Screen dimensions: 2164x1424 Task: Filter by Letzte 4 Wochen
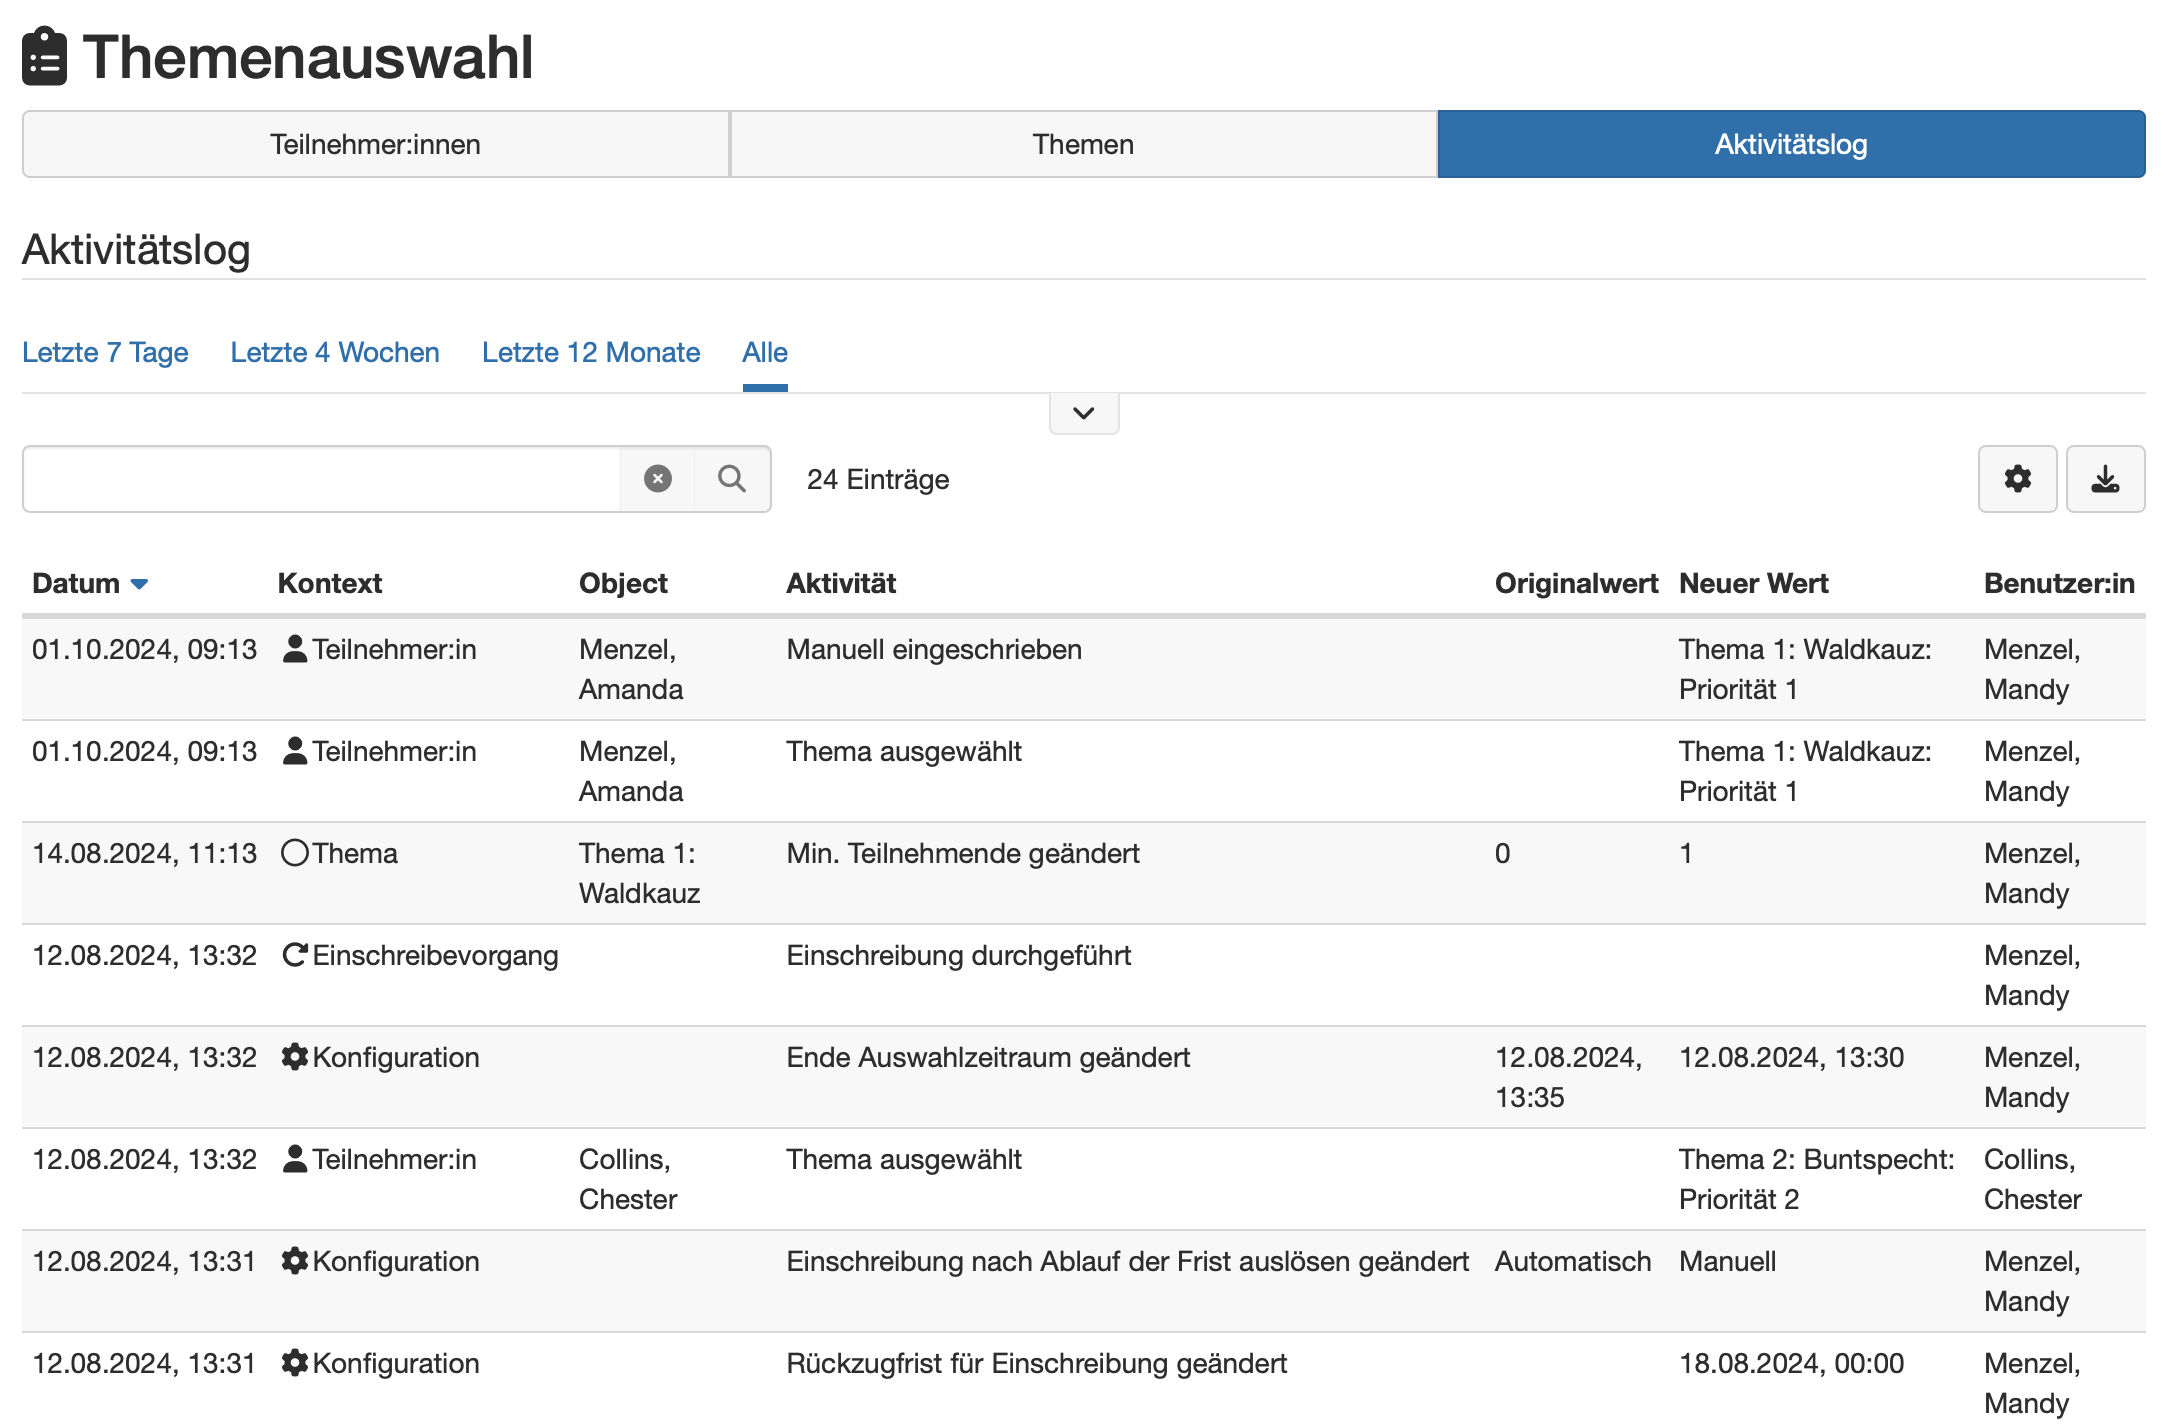pos(335,352)
